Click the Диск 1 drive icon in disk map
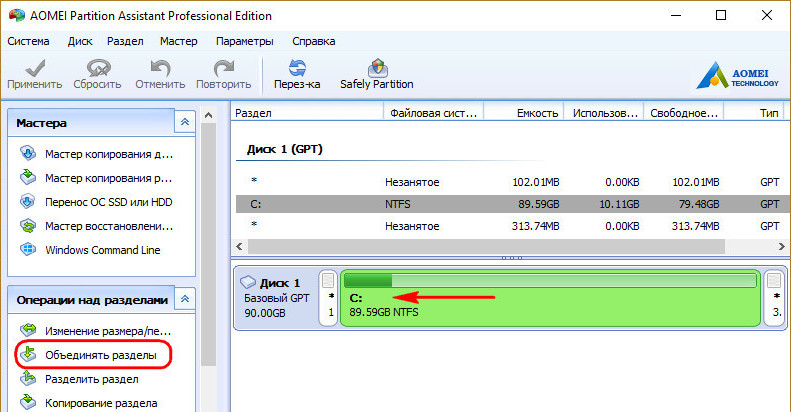 coord(248,282)
